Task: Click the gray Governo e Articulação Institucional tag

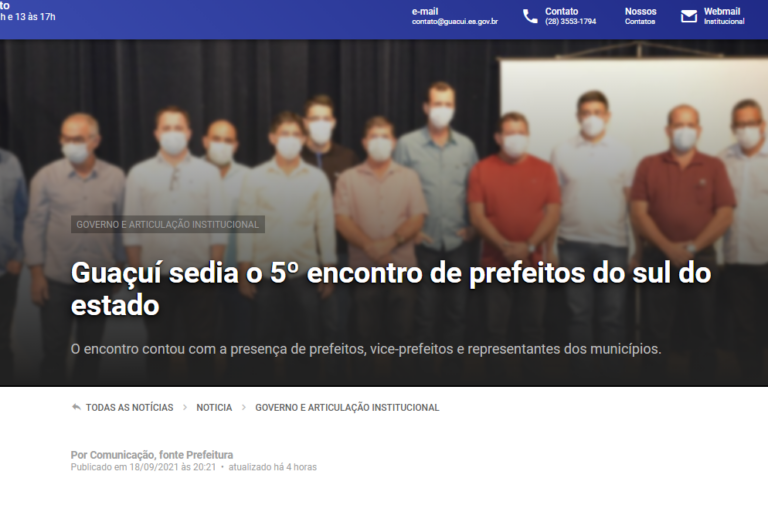Action: click(x=168, y=224)
